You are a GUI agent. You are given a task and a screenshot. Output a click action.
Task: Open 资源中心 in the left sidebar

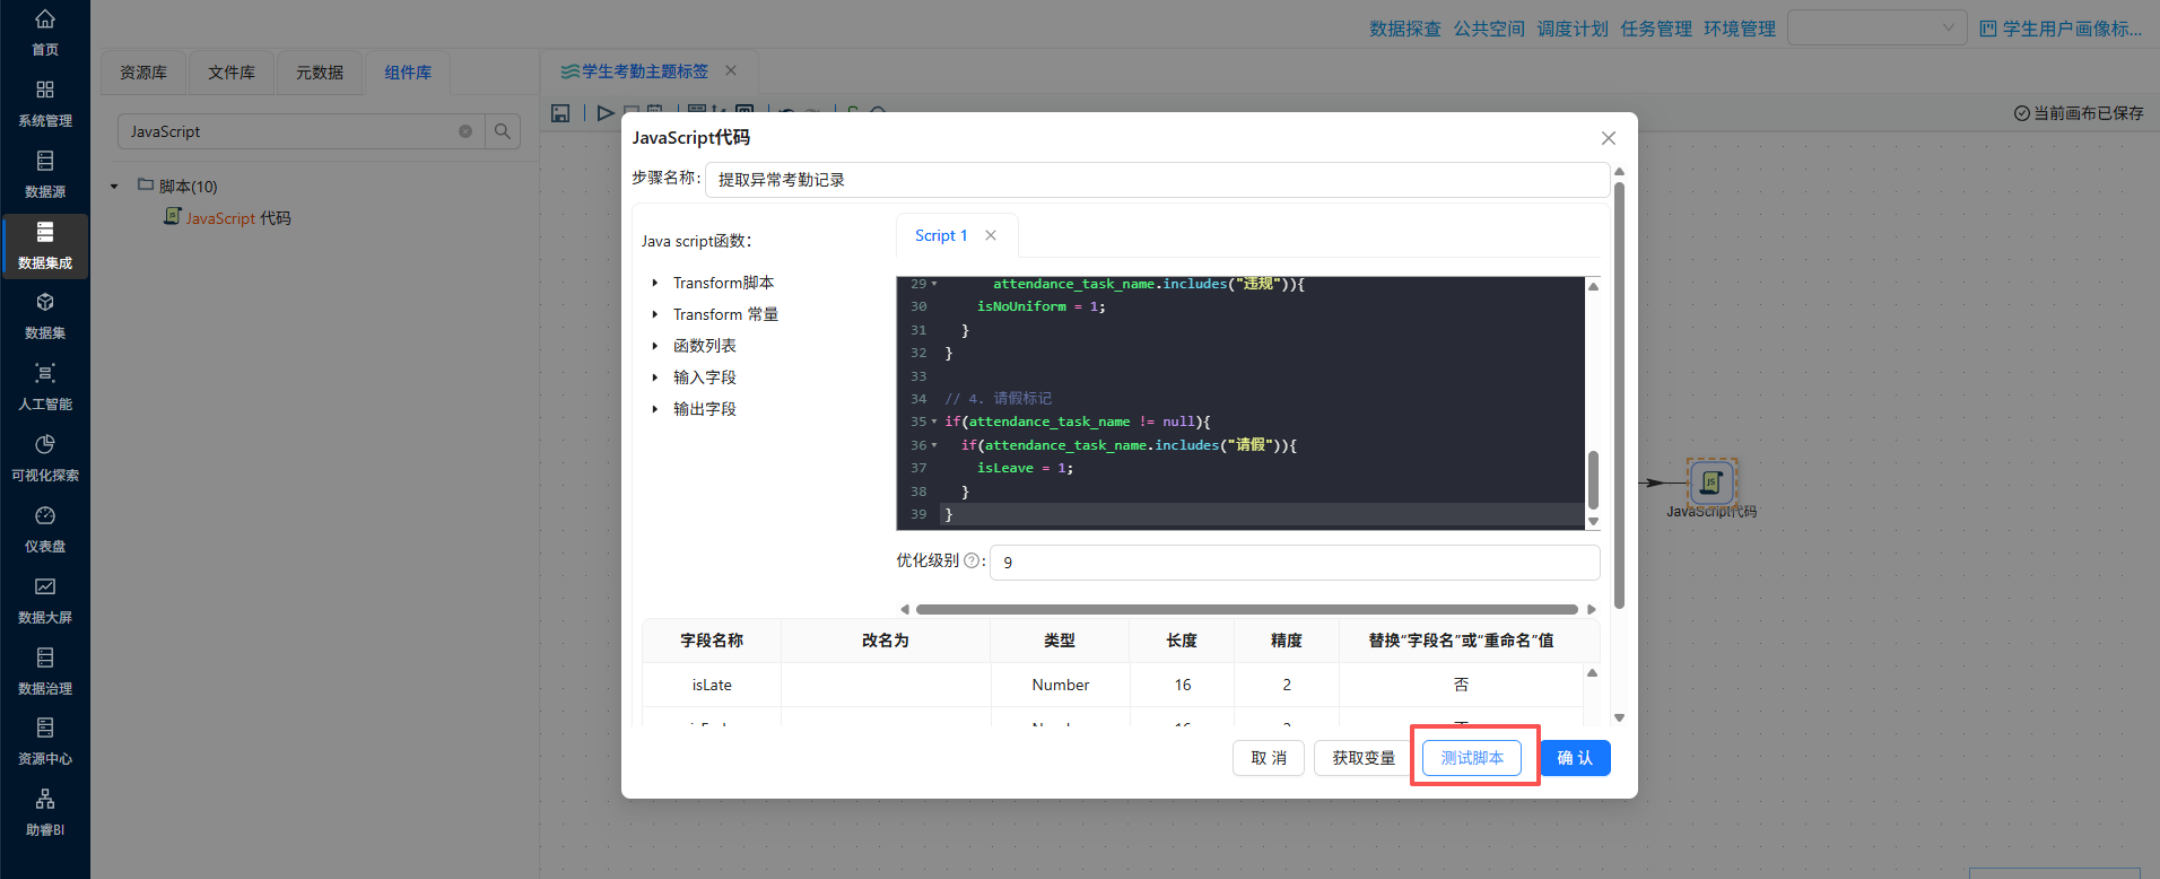45,741
